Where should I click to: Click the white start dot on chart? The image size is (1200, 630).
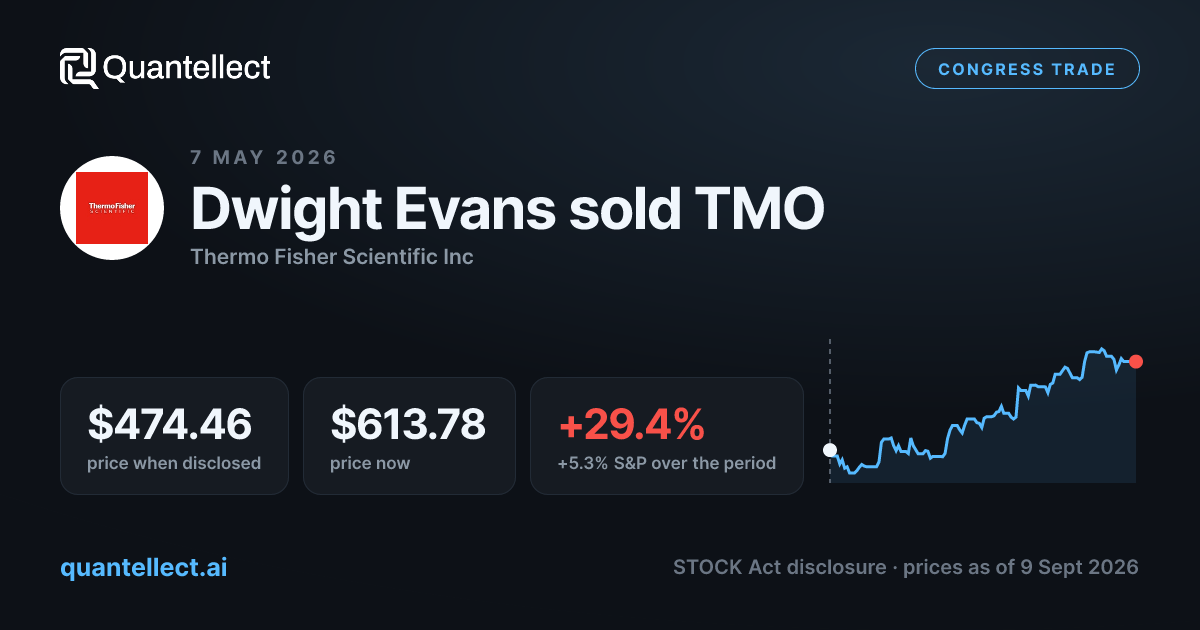829,450
